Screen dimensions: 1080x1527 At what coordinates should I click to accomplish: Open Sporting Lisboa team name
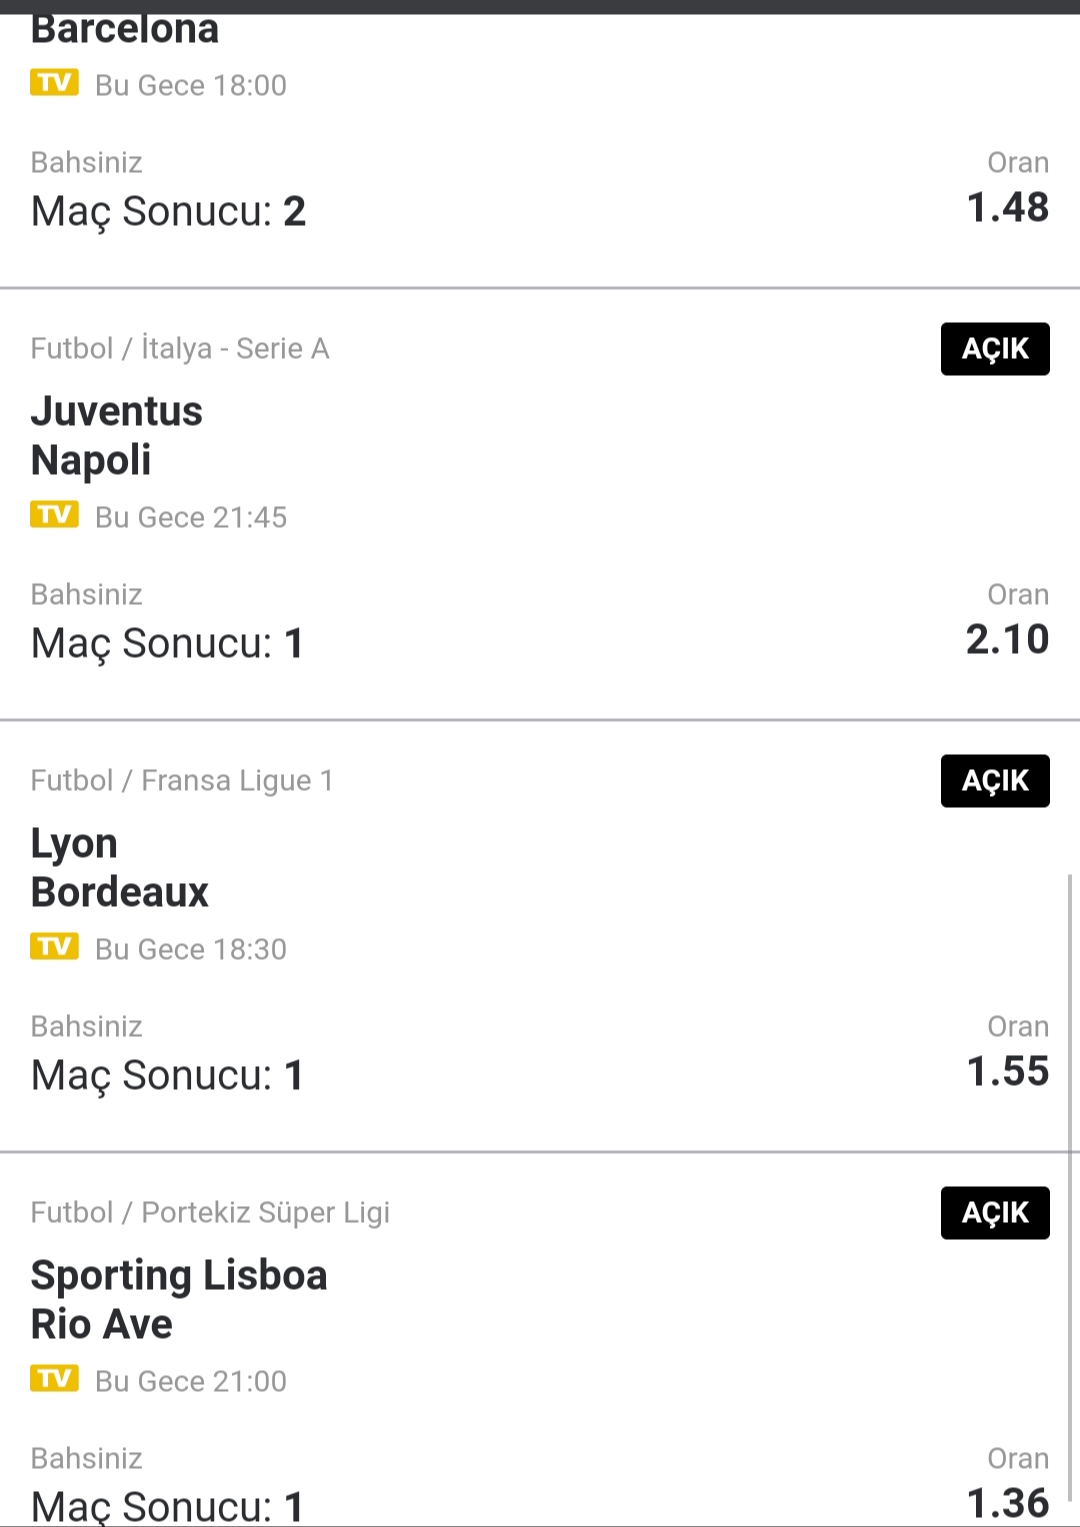pos(179,1276)
